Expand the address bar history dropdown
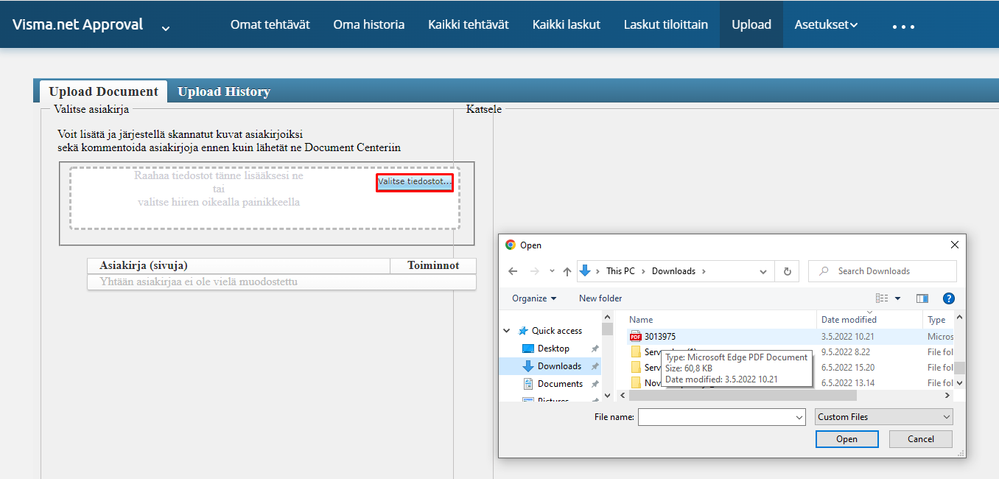Screen dimensions: 999x479 (x=763, y=271)
